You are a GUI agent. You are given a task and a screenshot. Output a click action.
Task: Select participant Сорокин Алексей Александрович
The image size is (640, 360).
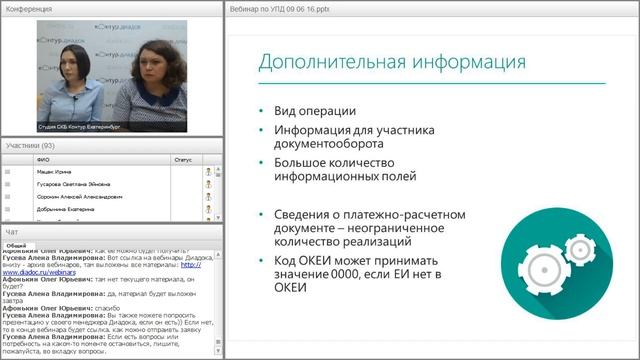point(80,197)
